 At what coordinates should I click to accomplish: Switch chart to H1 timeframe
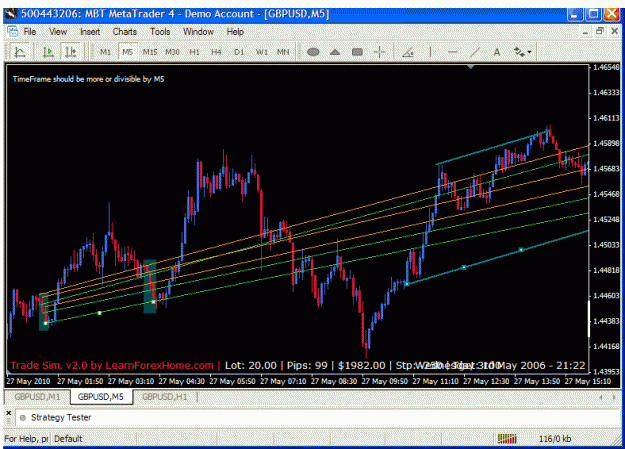click(195, 52)
